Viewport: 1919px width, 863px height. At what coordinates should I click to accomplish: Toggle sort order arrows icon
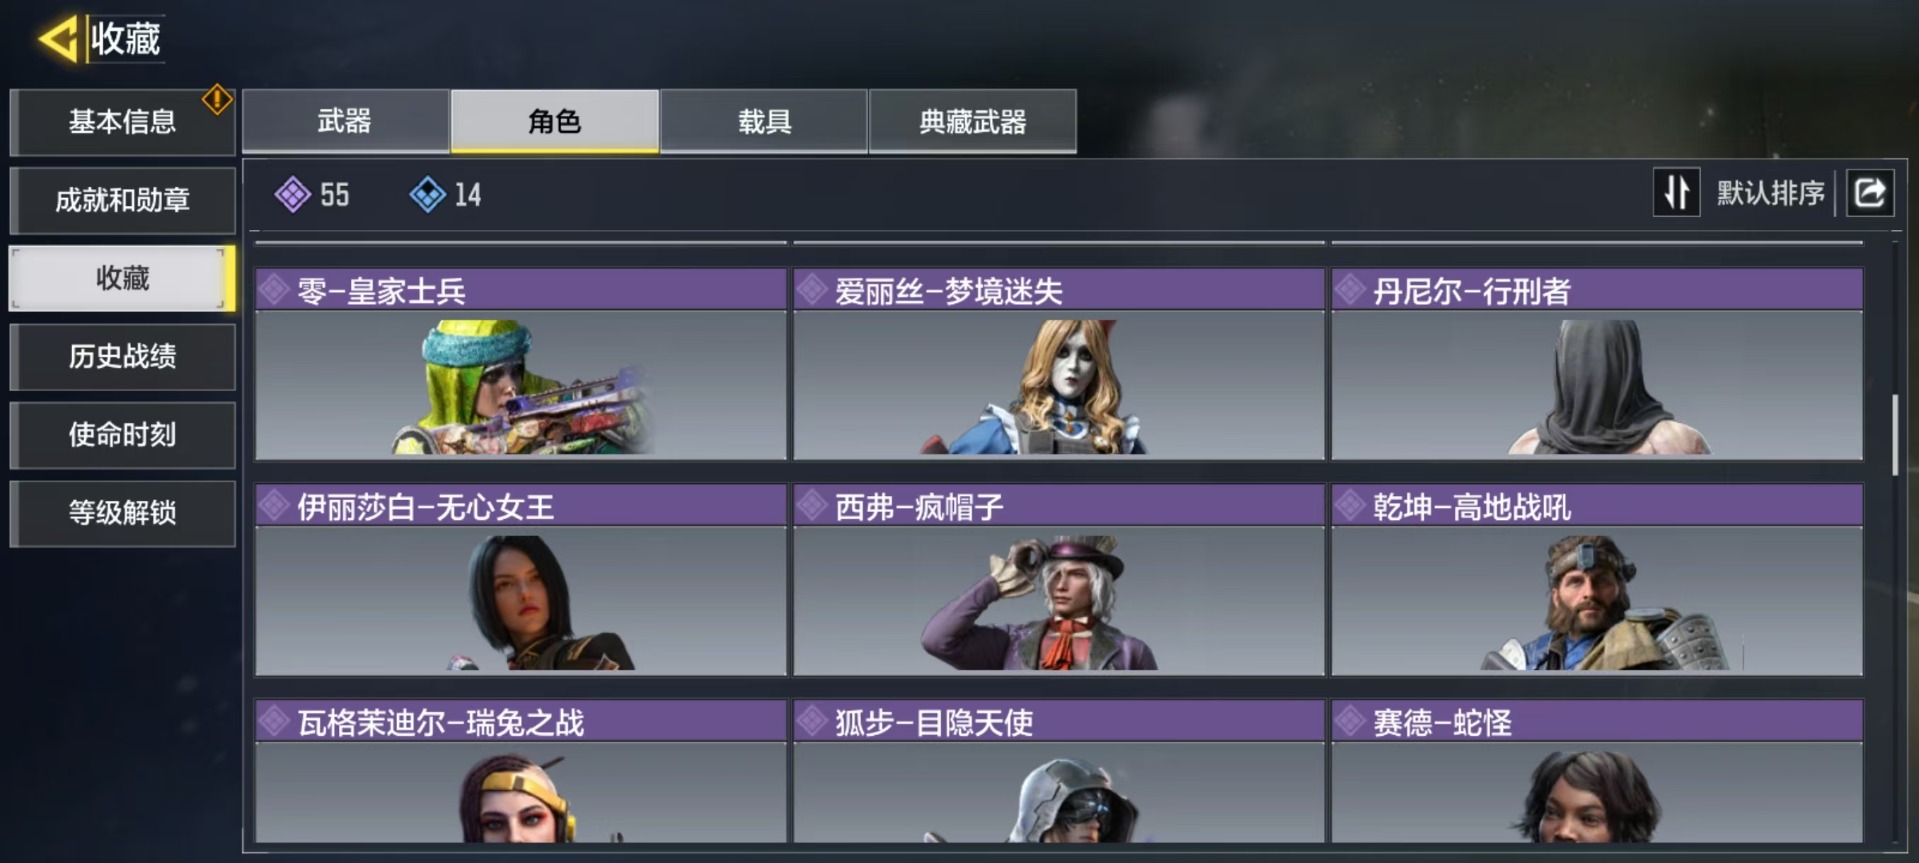[1676, 192]
